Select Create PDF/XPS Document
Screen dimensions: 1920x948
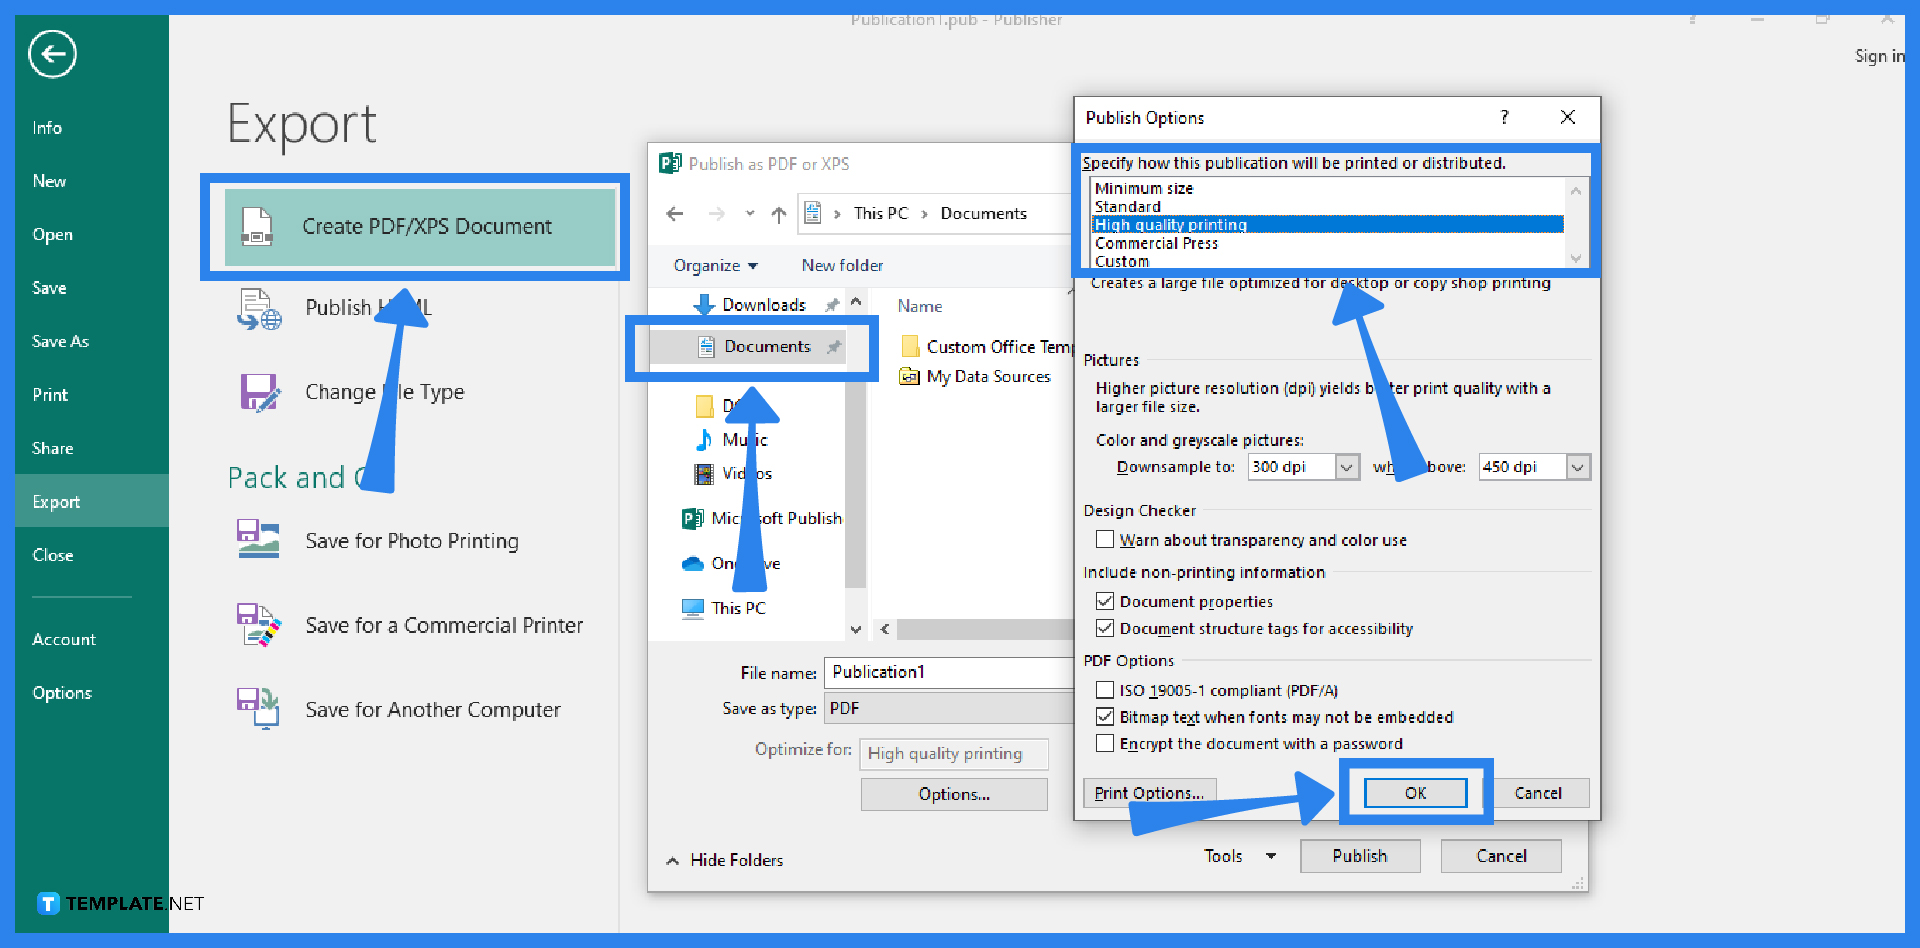pos(425,227)
